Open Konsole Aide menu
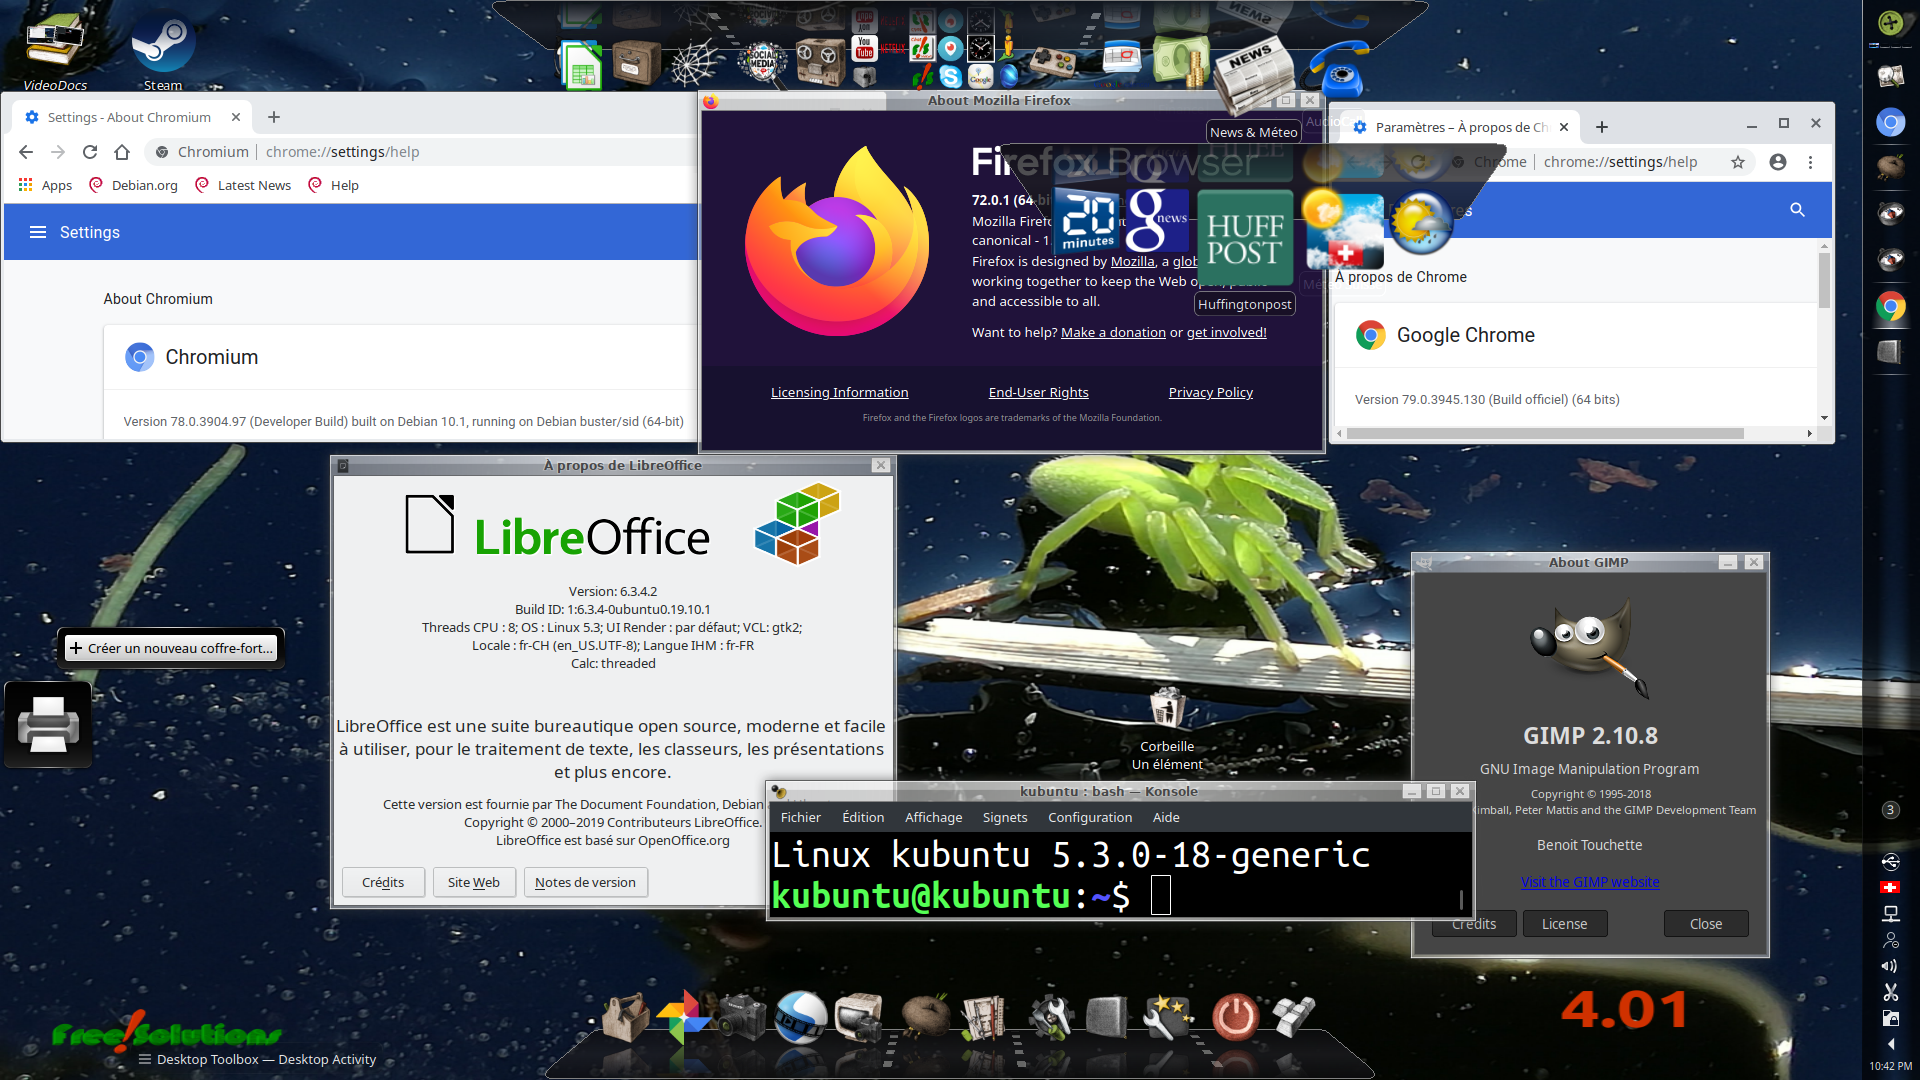 [1166, 817]
